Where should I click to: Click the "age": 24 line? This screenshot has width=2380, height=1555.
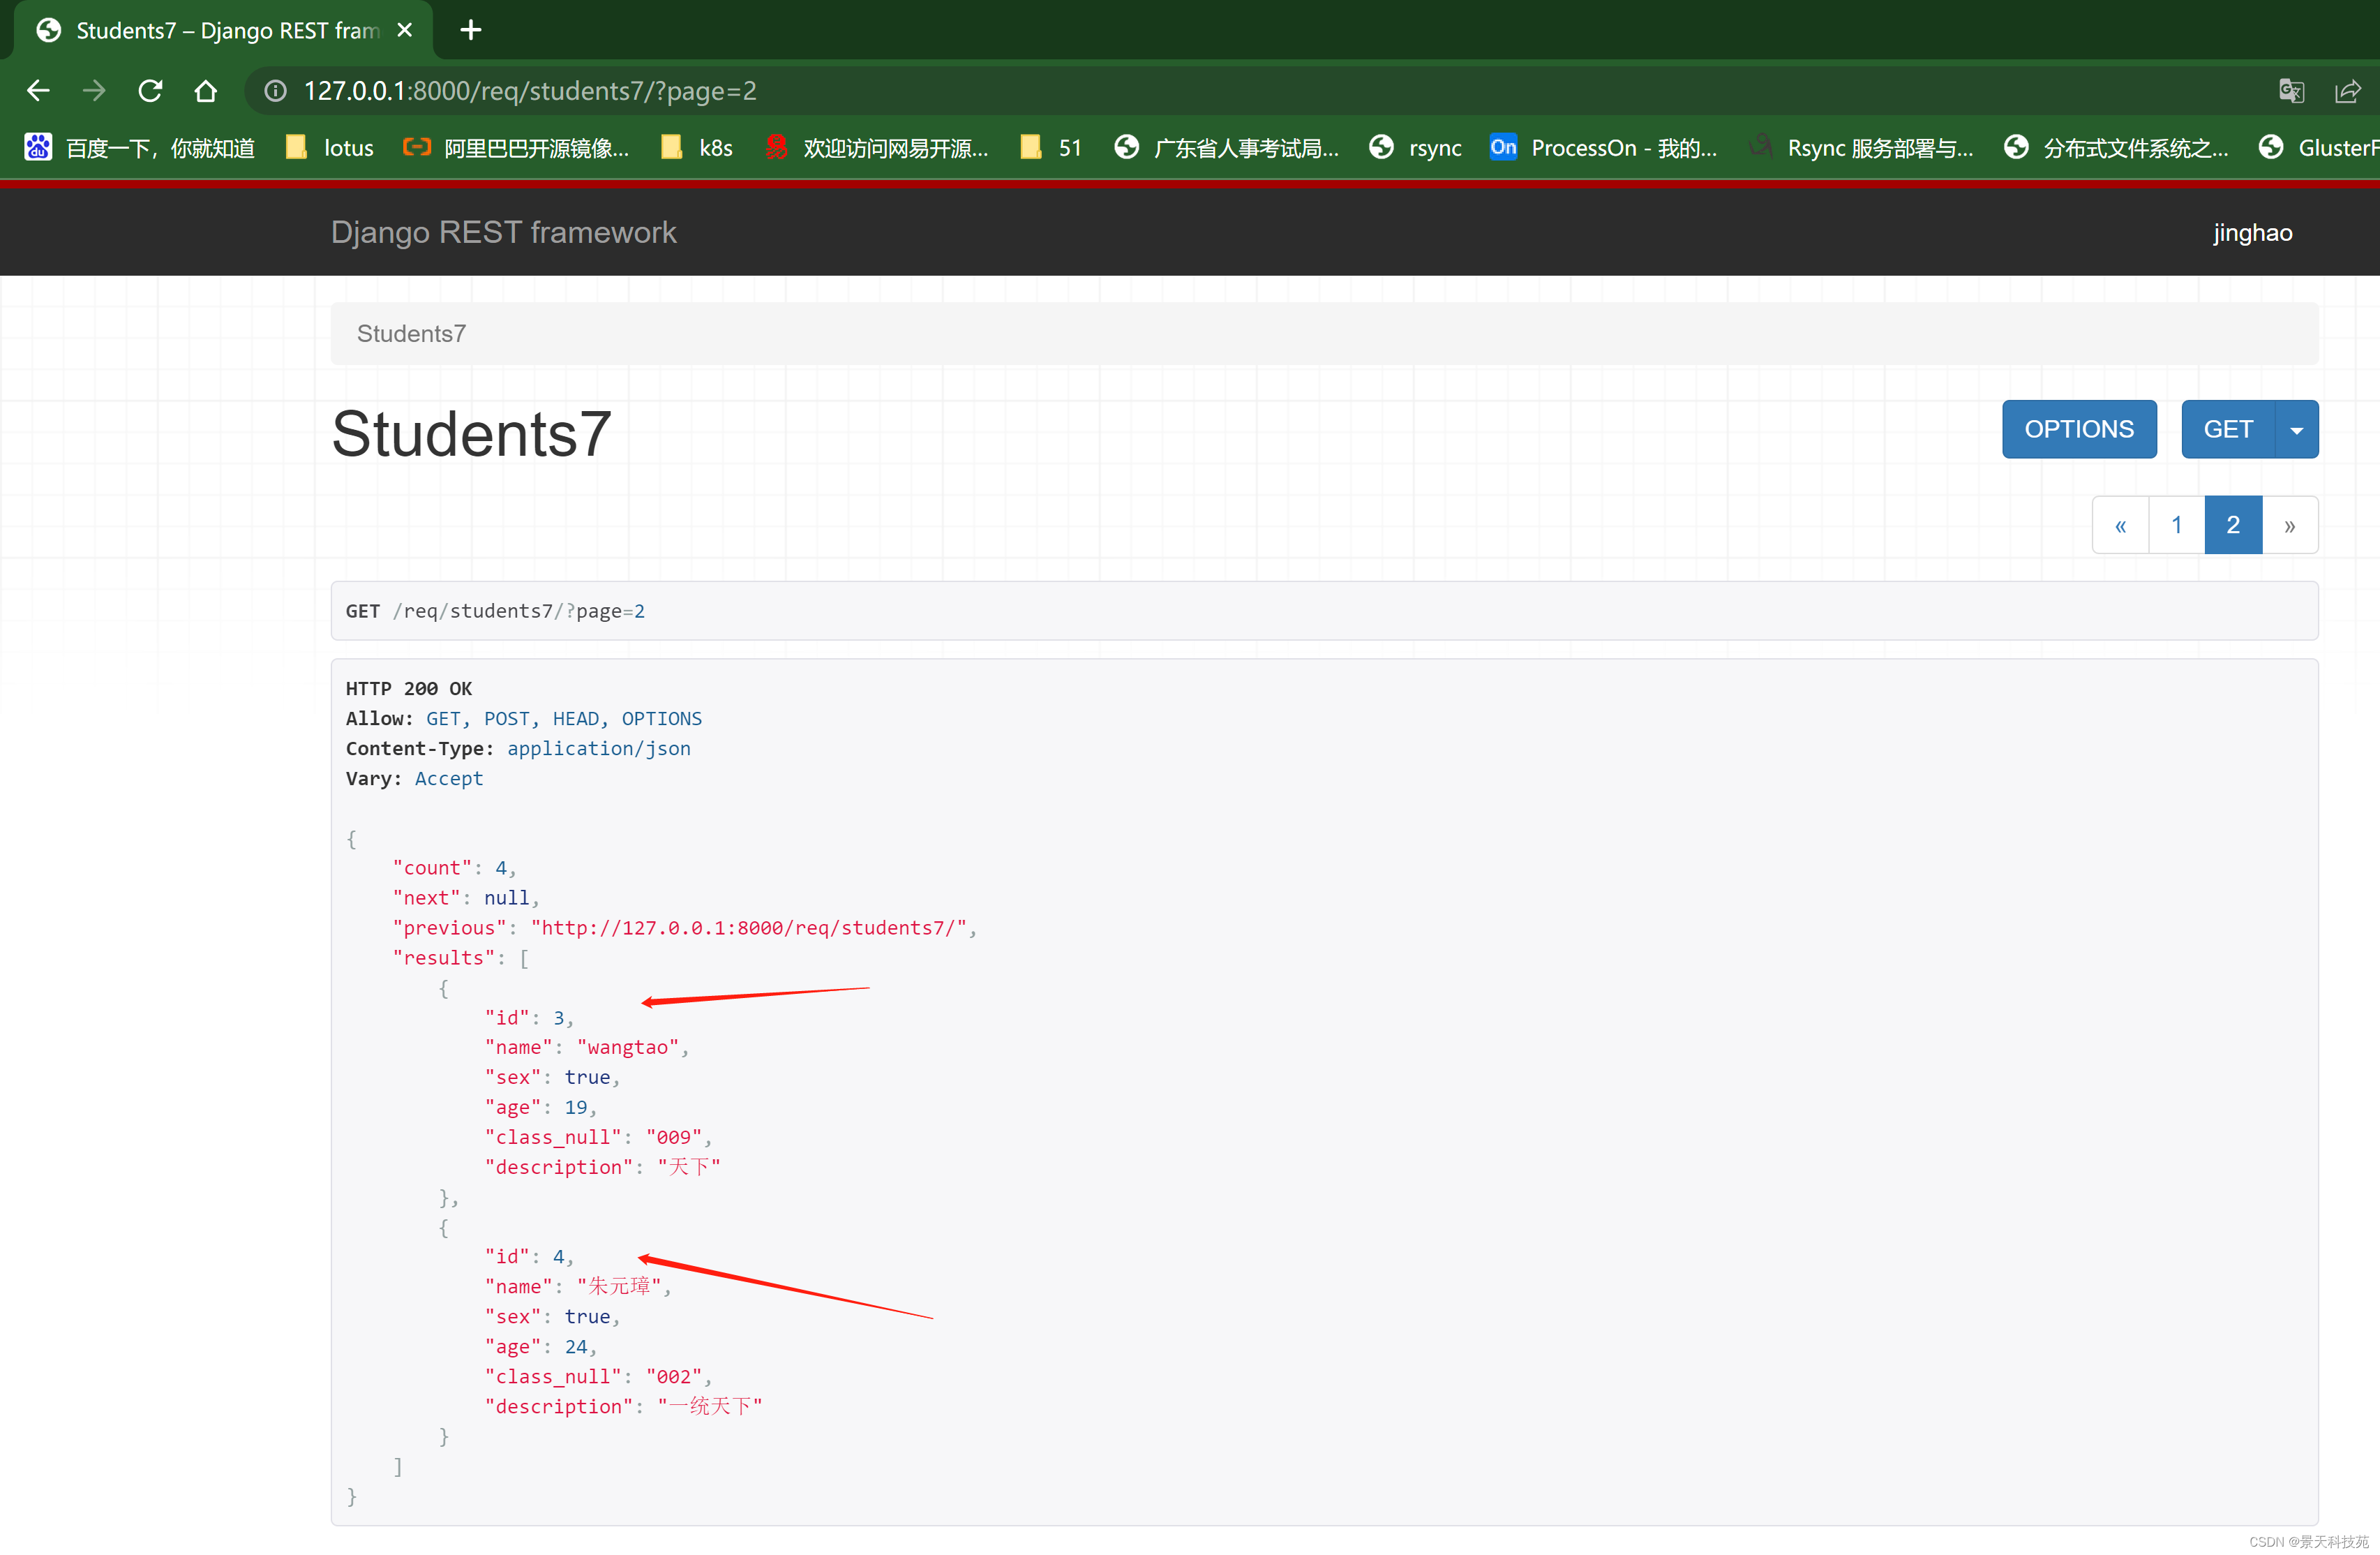(x=540, y=1347)
